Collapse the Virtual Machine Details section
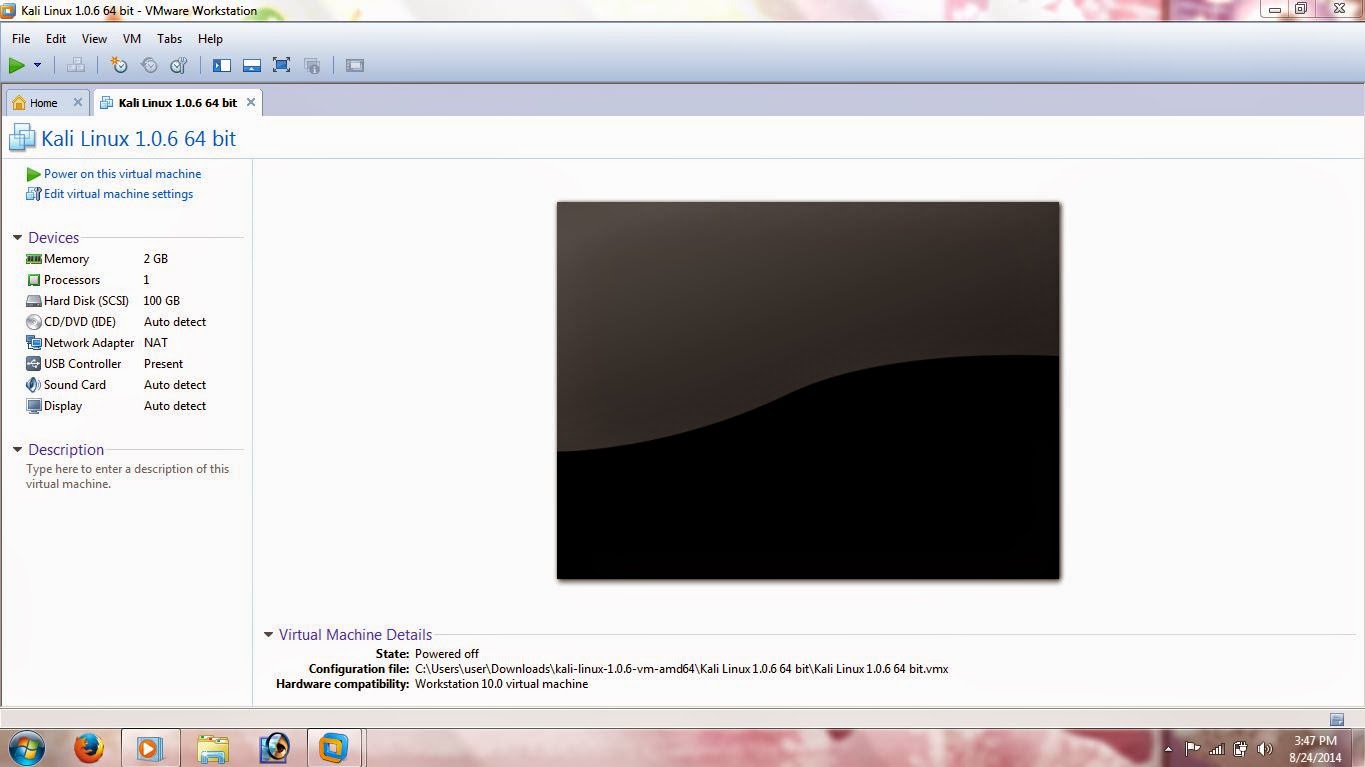Screen dimensions: 1365x767 pos(268,633)
